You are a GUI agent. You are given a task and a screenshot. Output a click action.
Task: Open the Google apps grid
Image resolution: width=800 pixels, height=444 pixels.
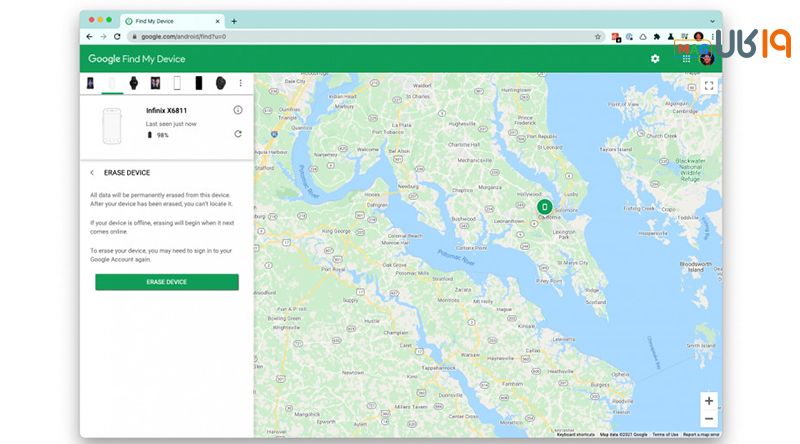pos(686,59)
